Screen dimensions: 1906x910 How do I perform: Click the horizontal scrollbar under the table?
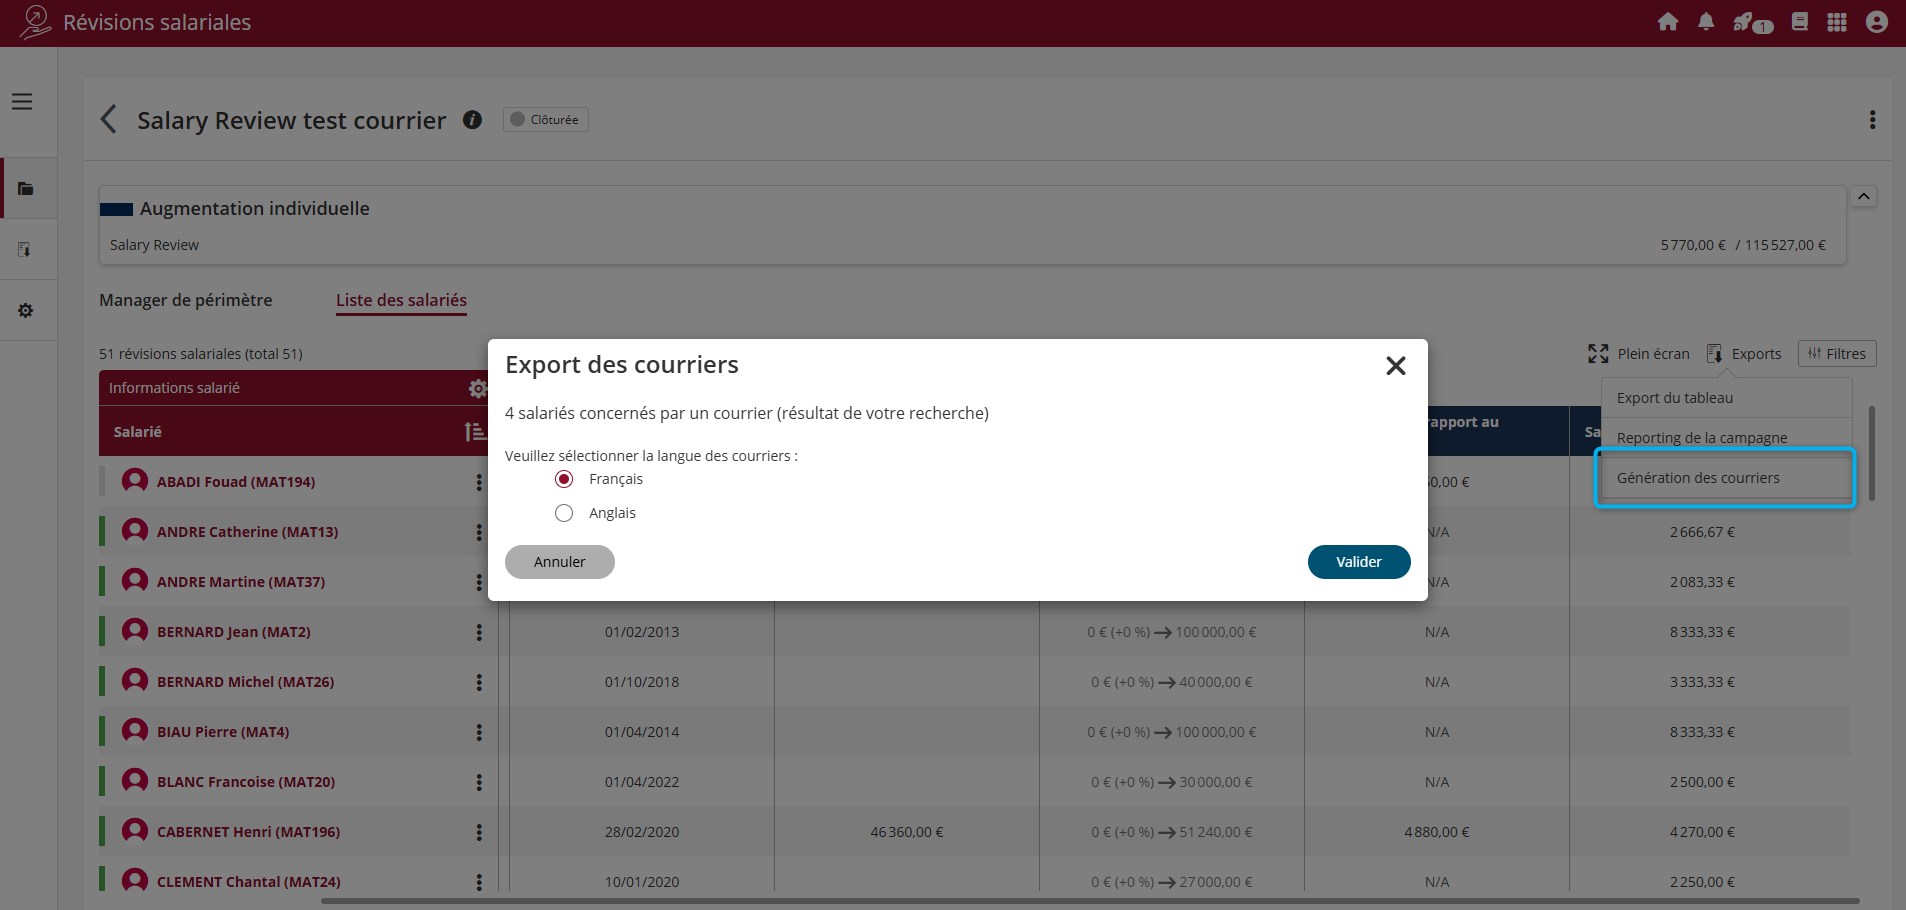(x=1088, y=901)
